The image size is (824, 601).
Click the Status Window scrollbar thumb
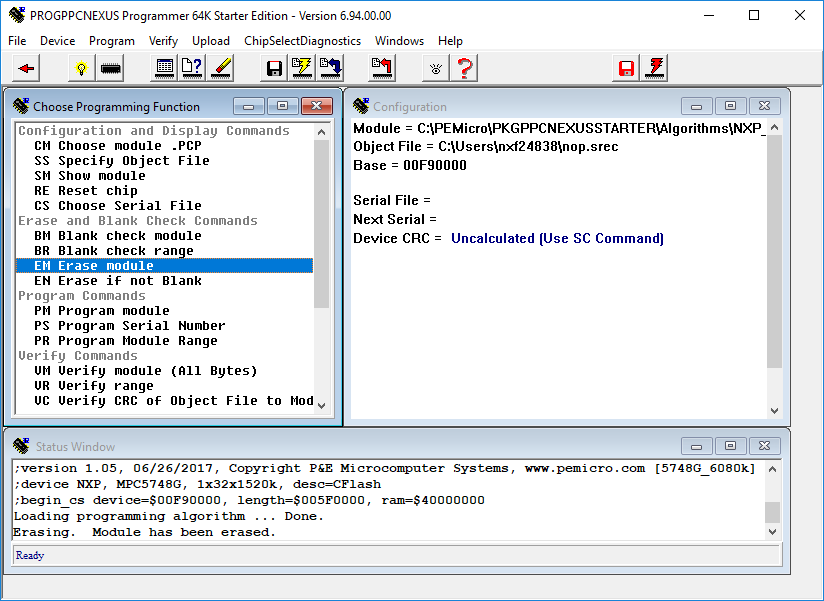(772, 512)
